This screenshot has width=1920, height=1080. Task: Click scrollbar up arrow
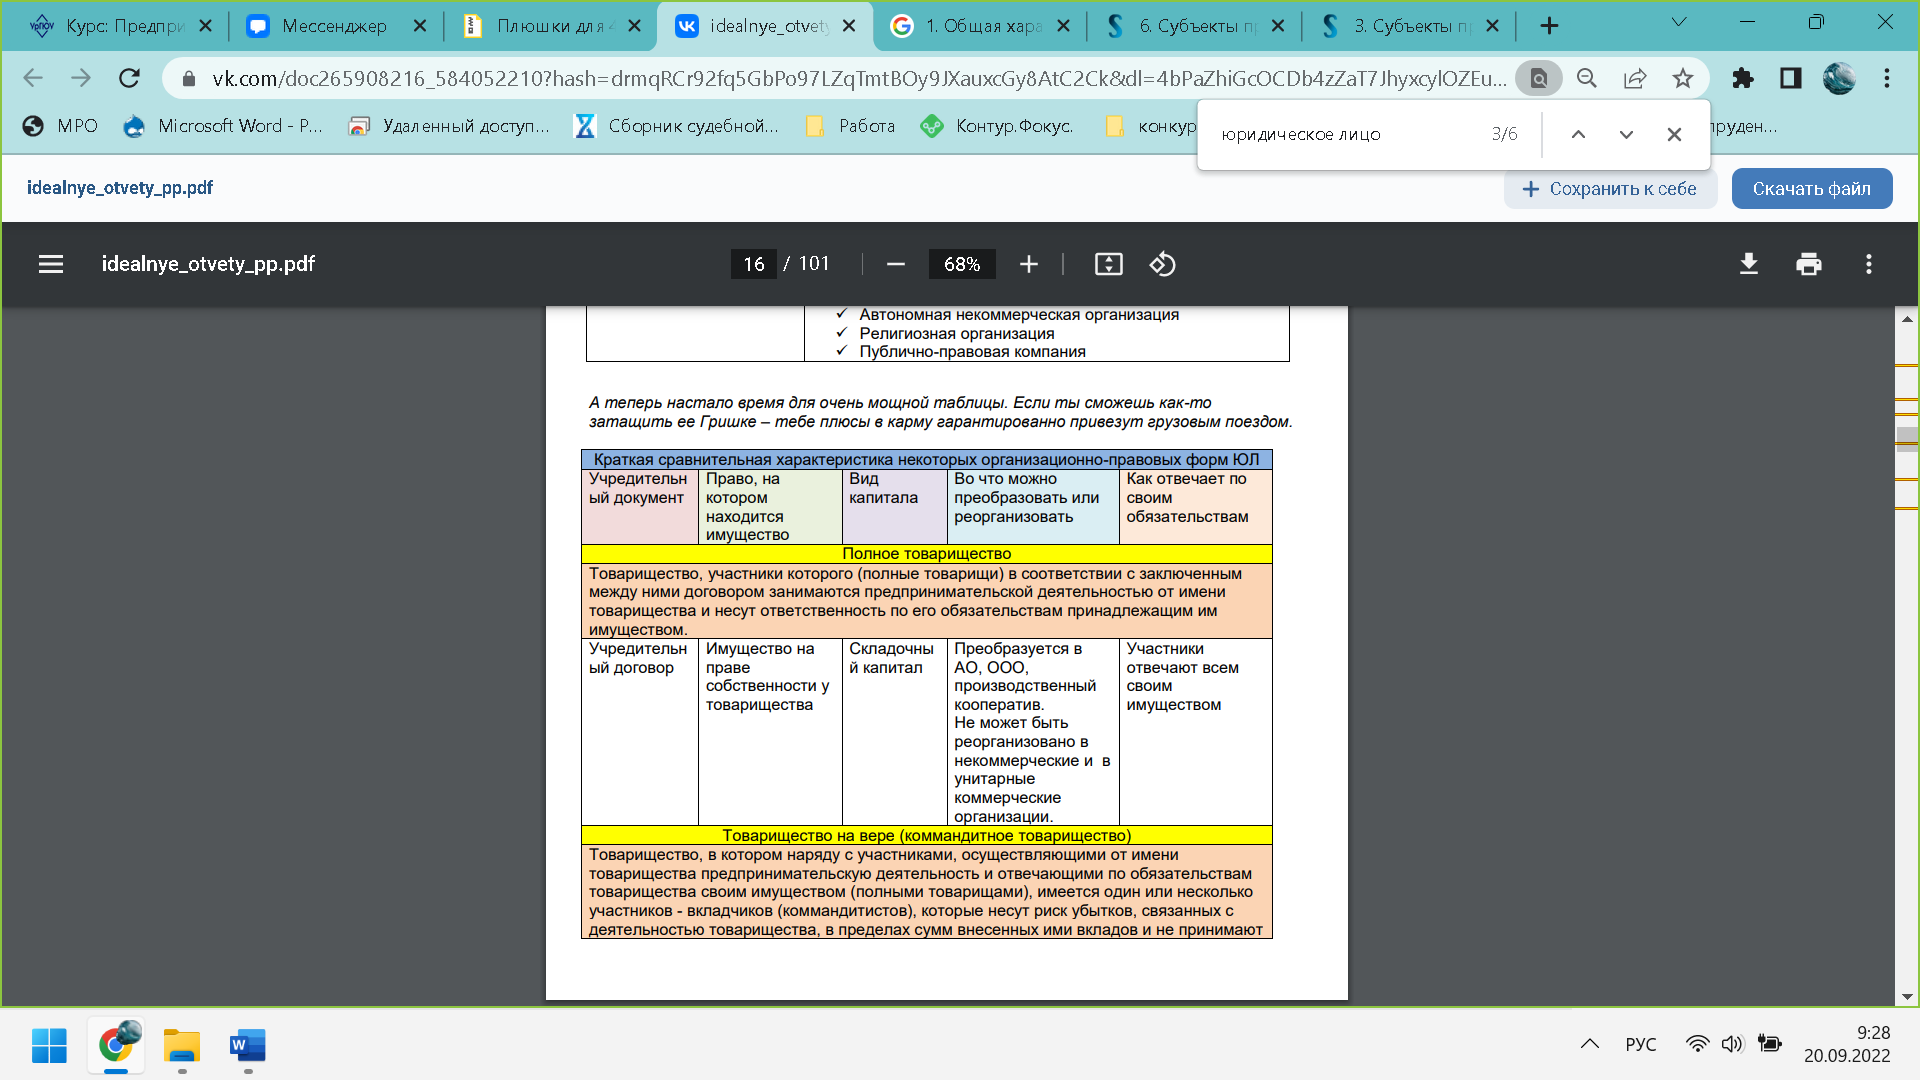[x=1907, y=319]
